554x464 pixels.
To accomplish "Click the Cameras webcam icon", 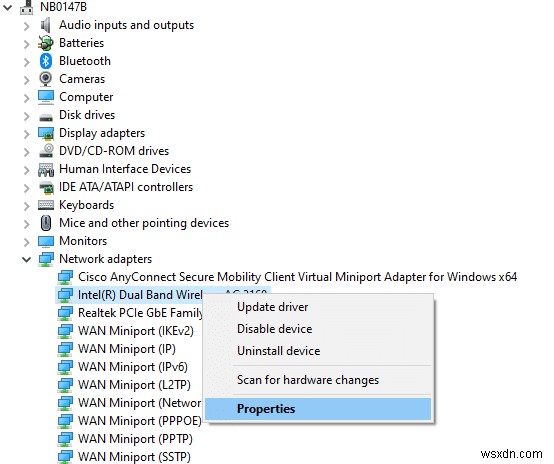I will pos(46,79).
